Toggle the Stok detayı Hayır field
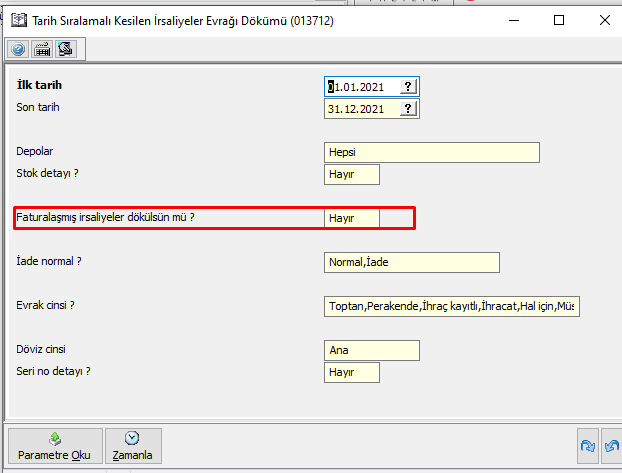The width and height of the screenshot is (622, 473). 352,174
